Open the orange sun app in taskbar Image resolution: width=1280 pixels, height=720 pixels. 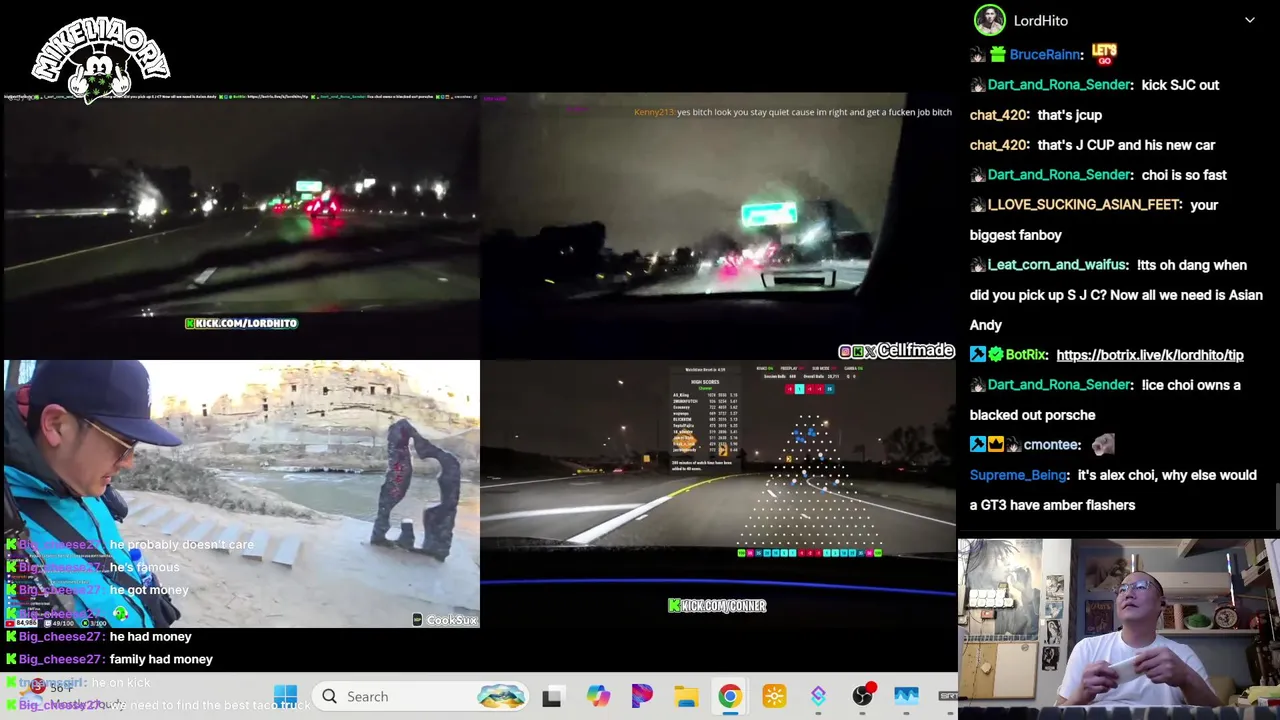click(x=774, y=696)
